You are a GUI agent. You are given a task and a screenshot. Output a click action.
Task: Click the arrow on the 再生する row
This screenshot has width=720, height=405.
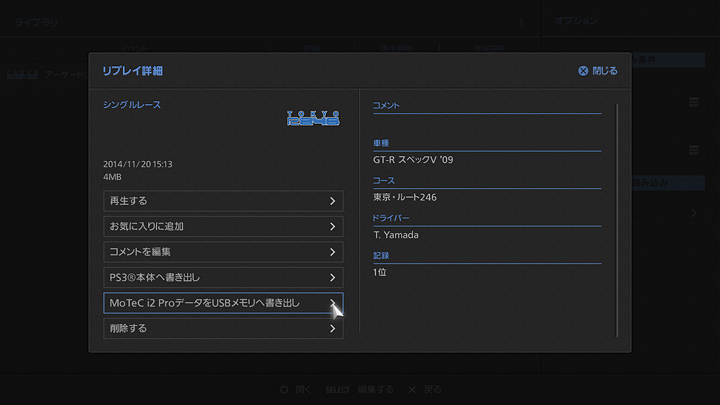click(332, 201)
